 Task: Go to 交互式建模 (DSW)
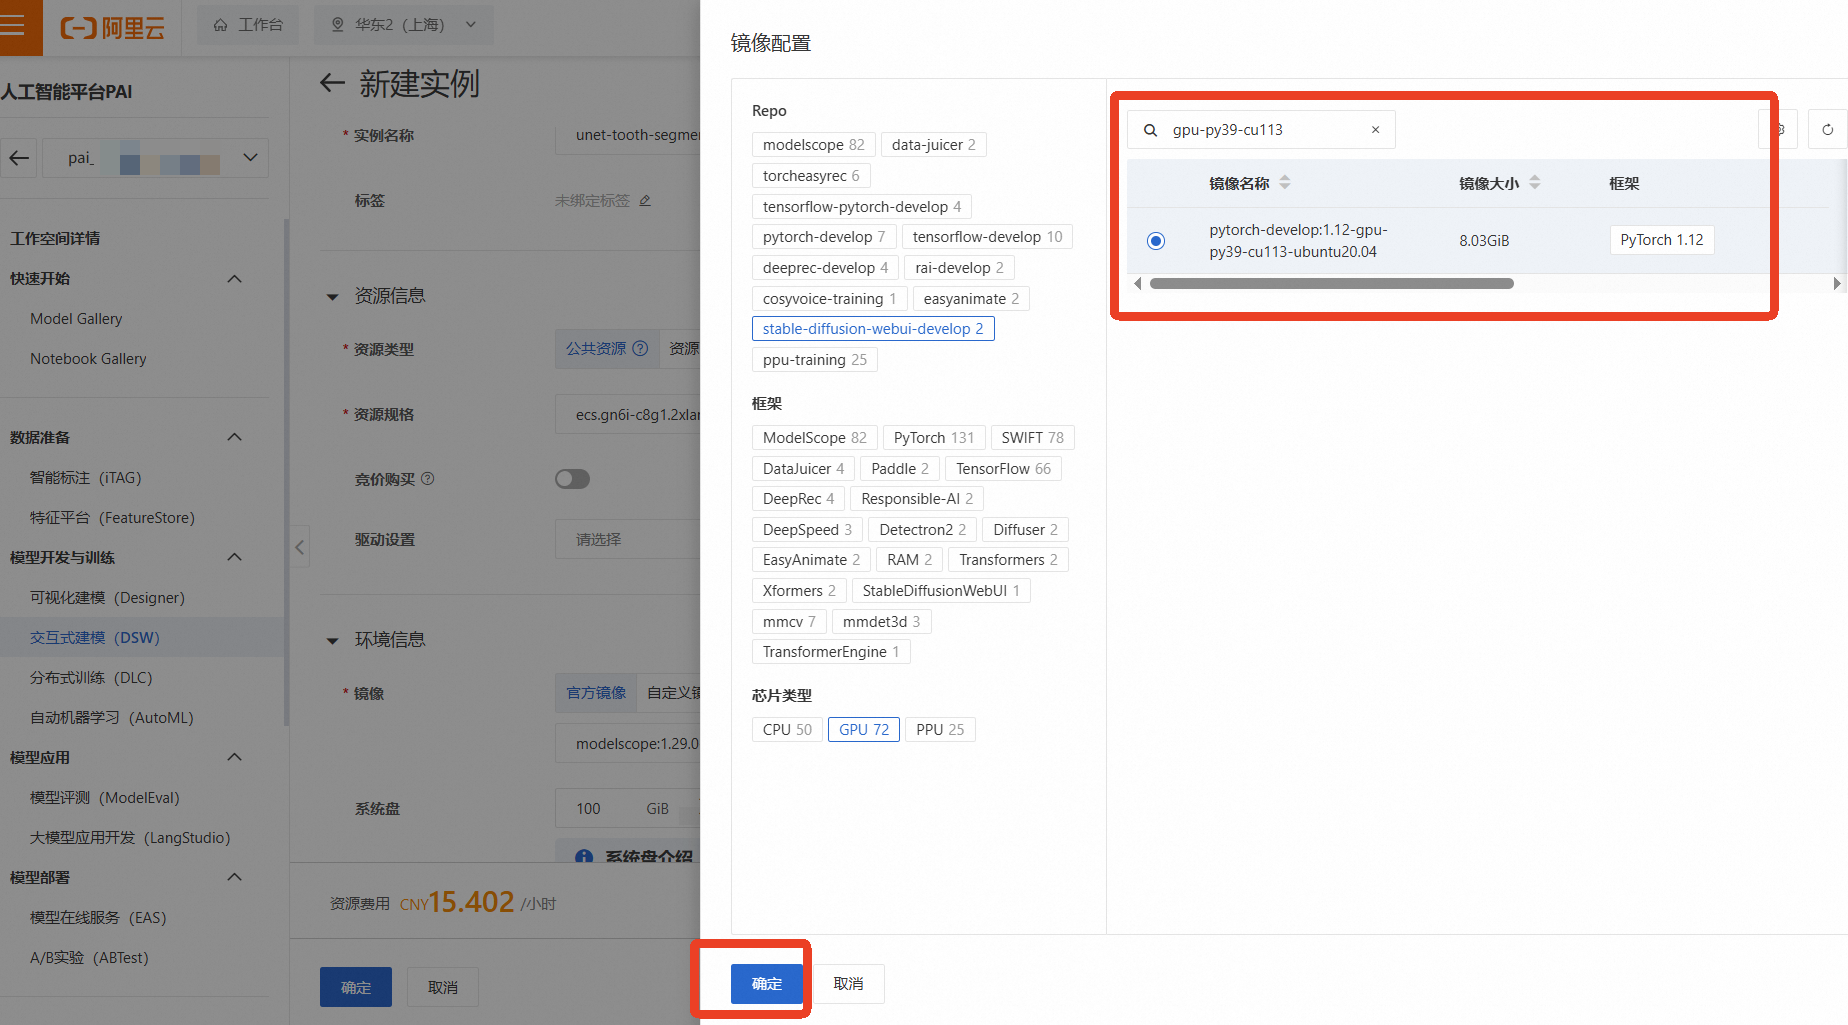95,638
